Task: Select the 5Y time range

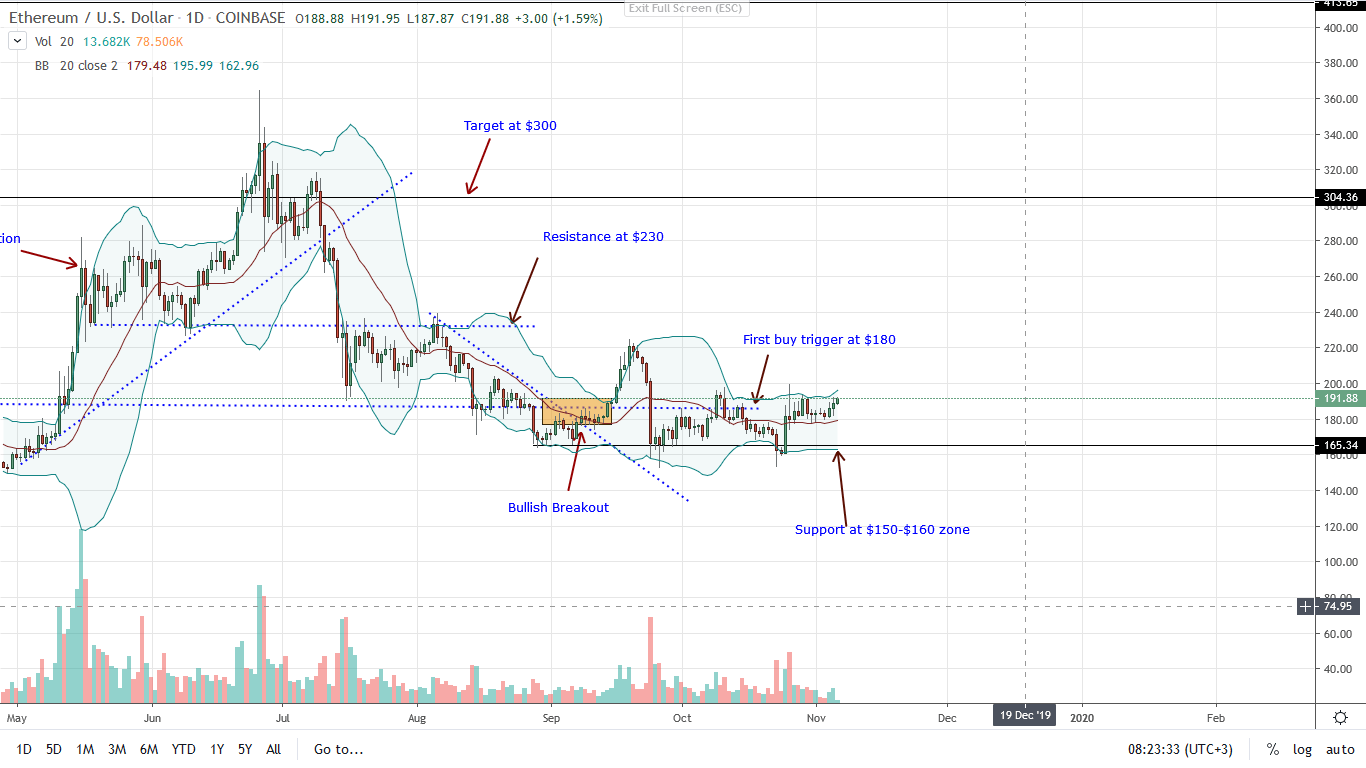Action: tap(245, 749)
